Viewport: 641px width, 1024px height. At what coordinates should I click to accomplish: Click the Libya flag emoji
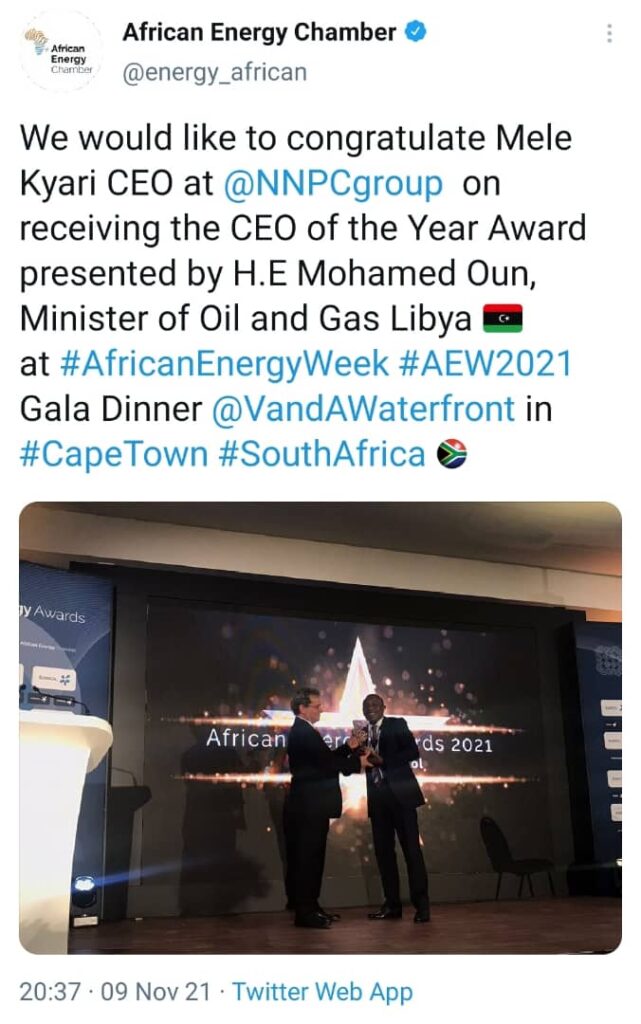(x=503, y=320)
